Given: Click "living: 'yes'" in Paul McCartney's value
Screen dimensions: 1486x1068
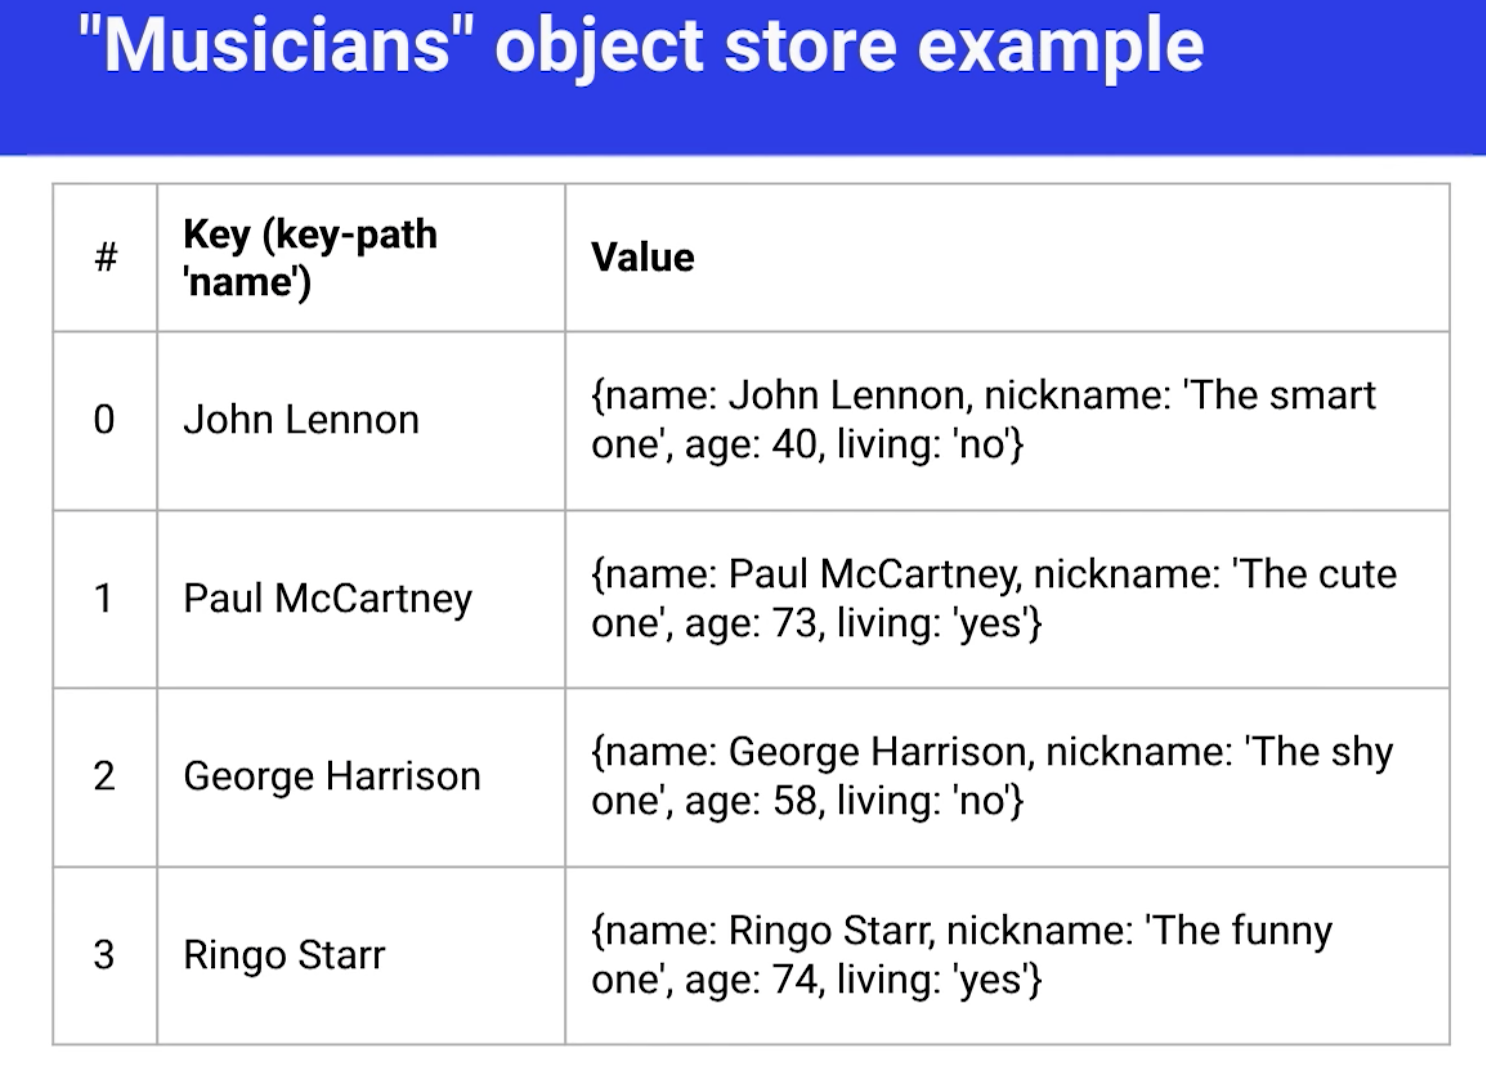Looking at the screenshot, I should click(938, 623).
